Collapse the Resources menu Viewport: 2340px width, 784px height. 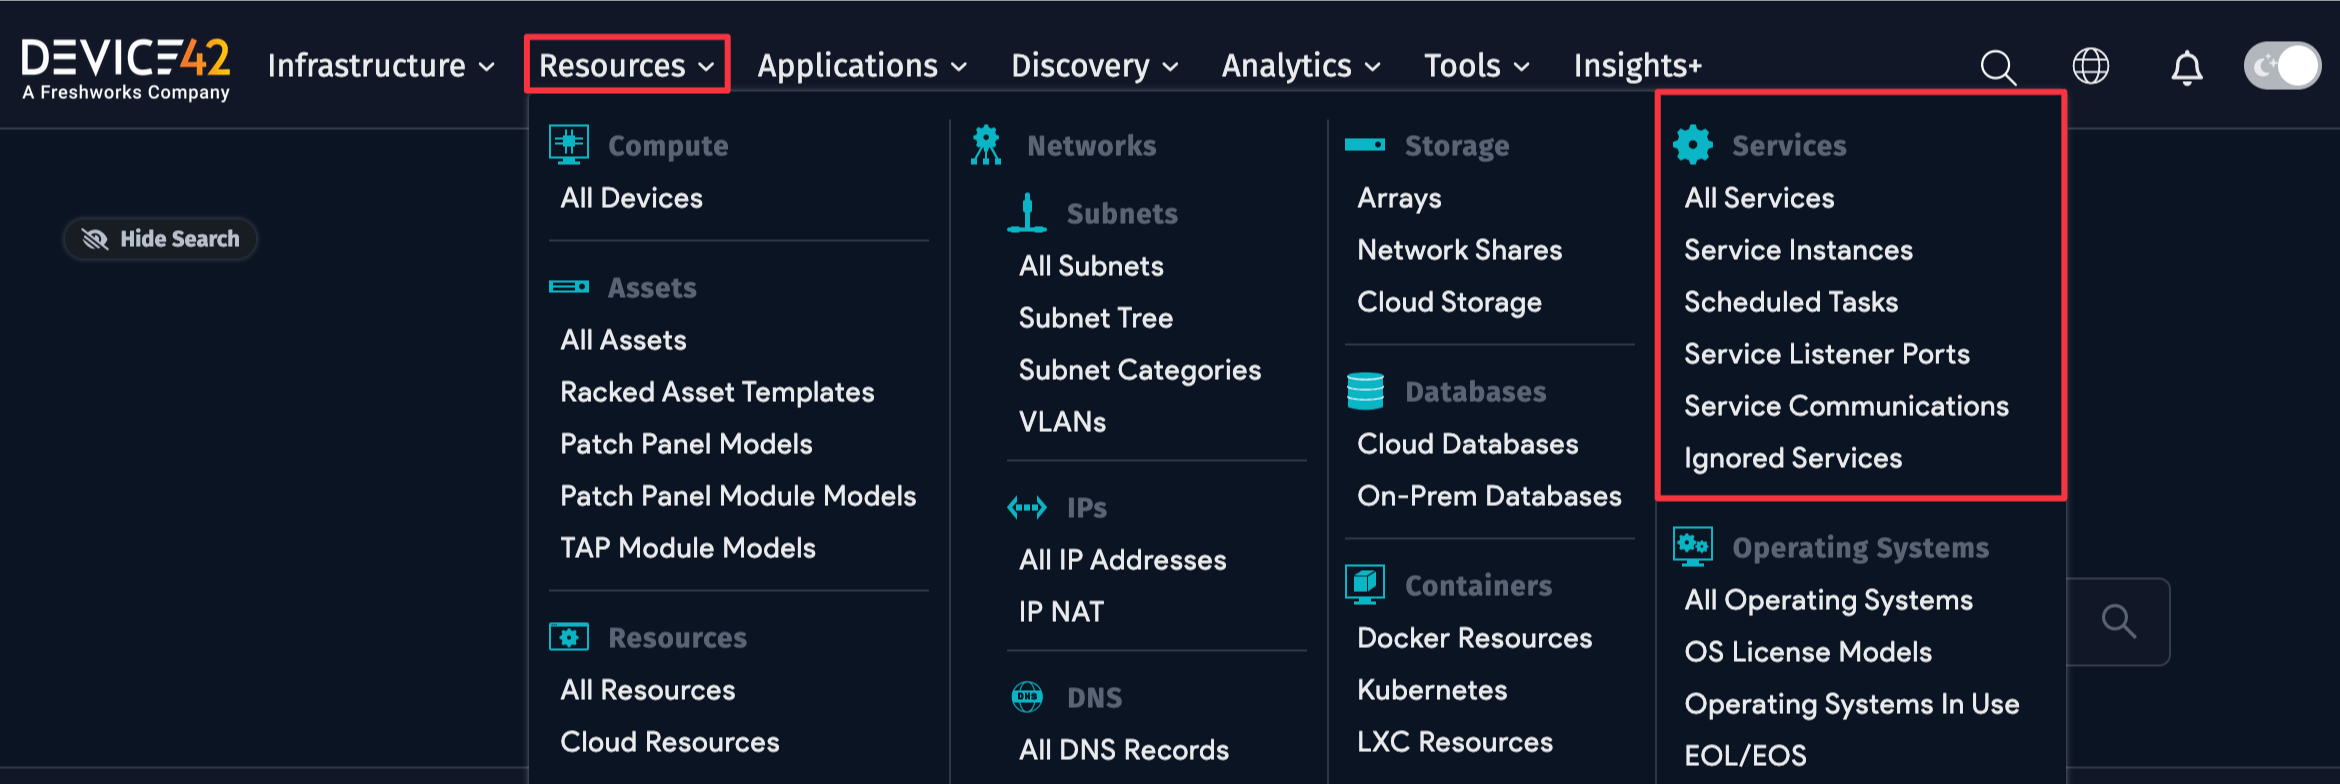pos(626,66)
